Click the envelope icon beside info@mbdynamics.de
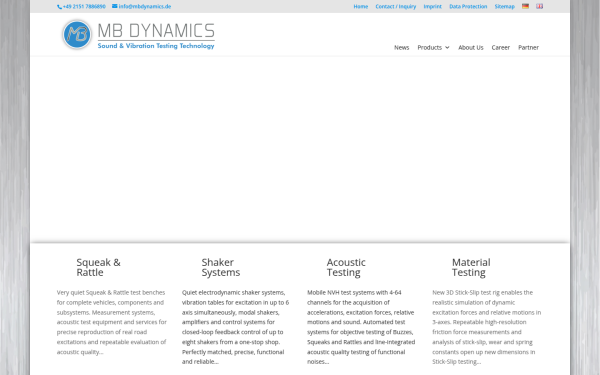 [x=114, y=6]
